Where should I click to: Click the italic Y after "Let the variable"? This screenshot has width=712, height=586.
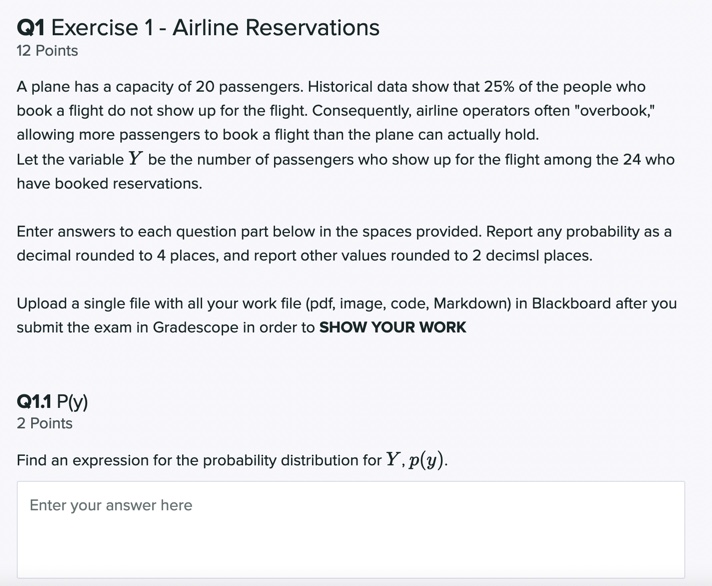point(134,160)
